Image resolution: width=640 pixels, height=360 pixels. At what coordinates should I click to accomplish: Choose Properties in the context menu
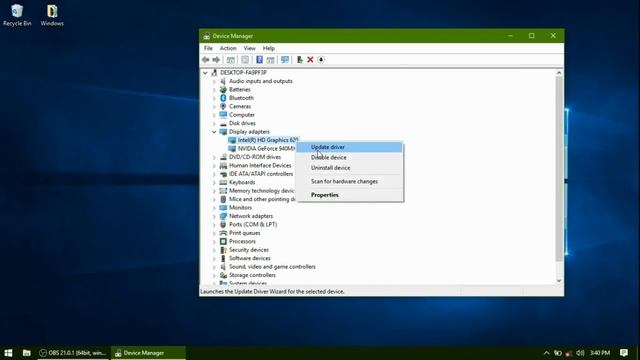coord(349,195)
